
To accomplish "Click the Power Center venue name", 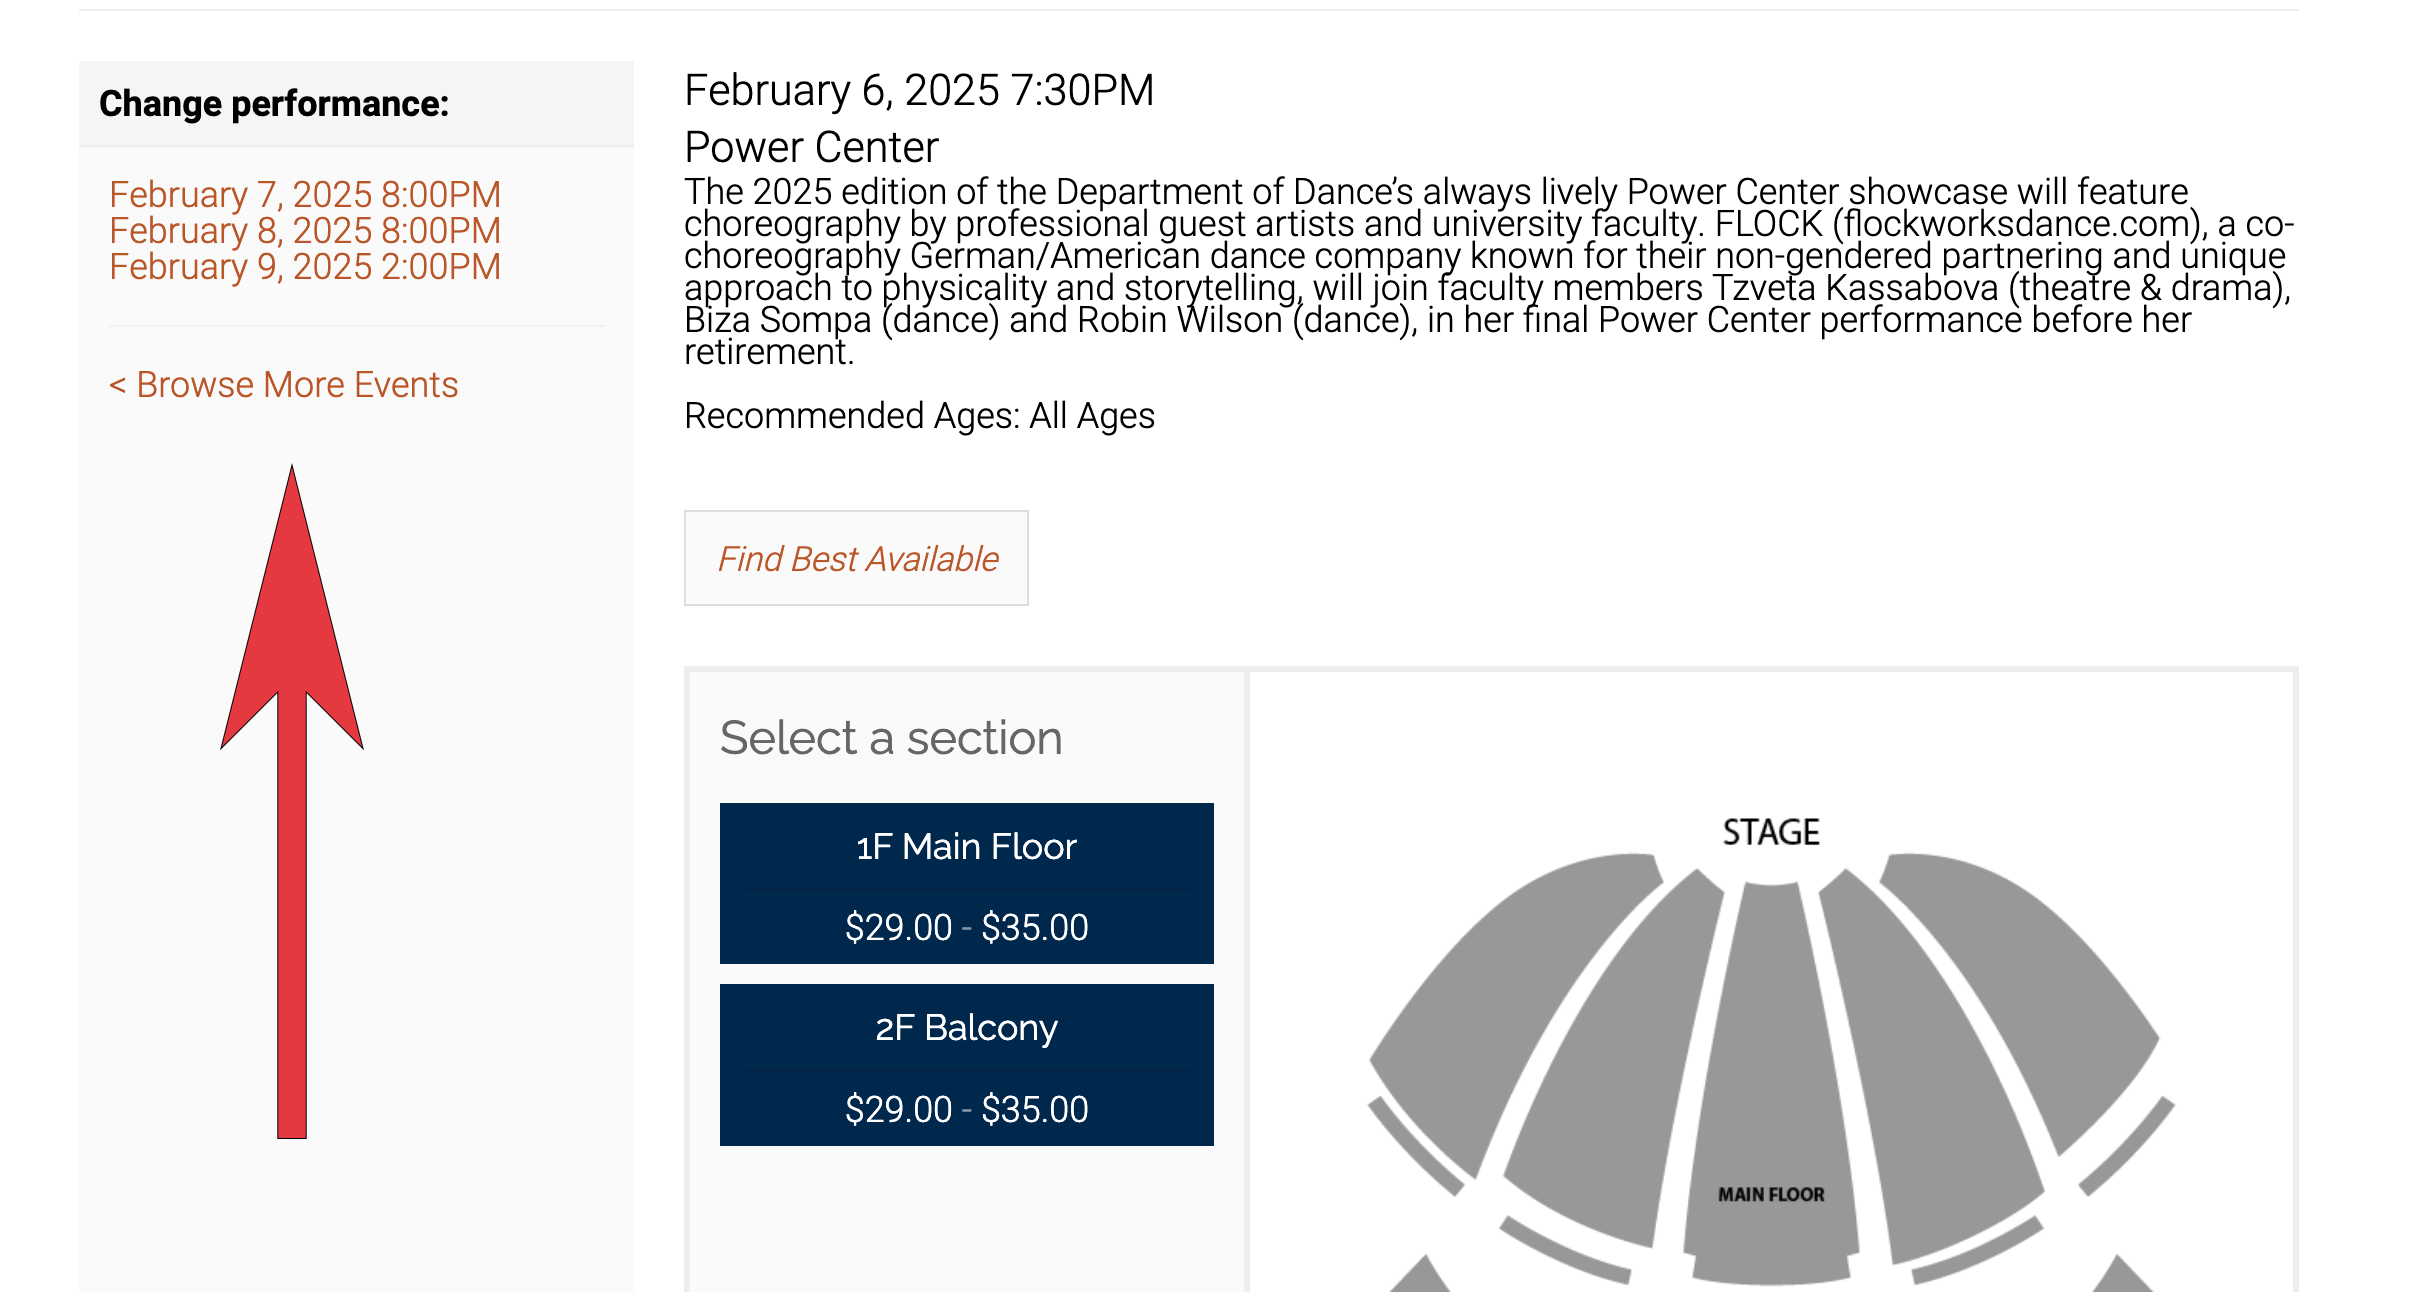I will point(811,147).
